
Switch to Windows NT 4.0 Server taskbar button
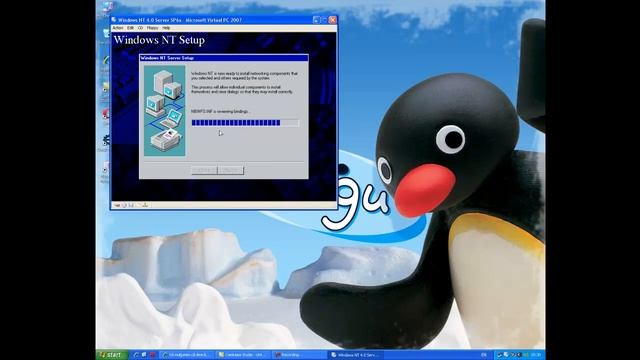point(356,355)
